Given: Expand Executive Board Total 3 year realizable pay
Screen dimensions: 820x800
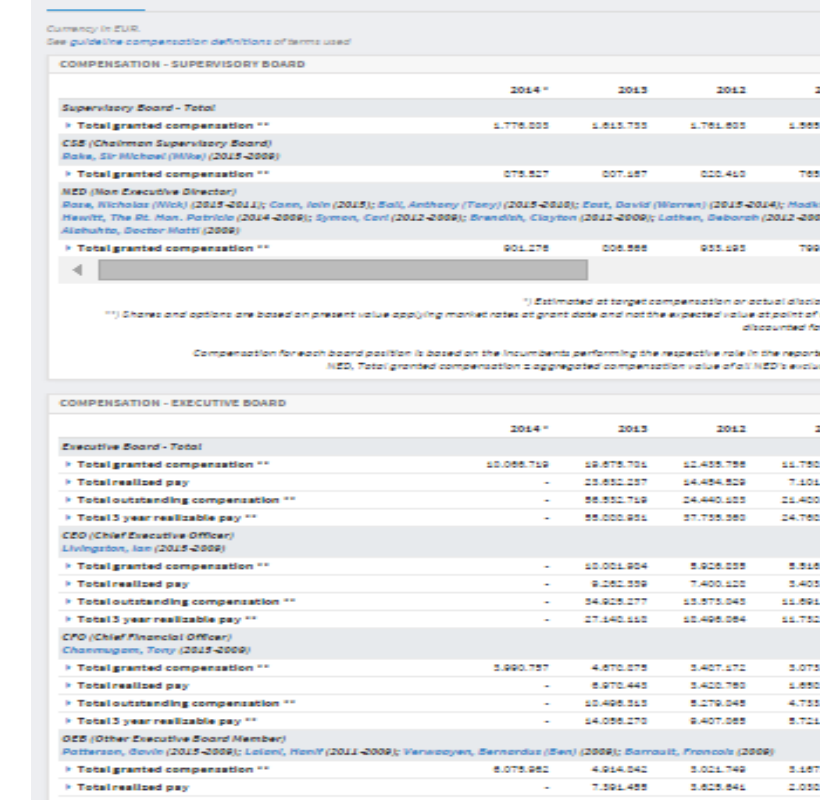Looking at the screenshot, I should [67, 518].
